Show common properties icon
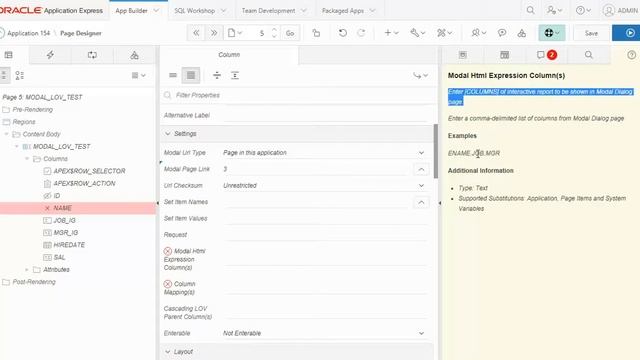The height and width of the screenshot is (360, 640). point(173,75)
